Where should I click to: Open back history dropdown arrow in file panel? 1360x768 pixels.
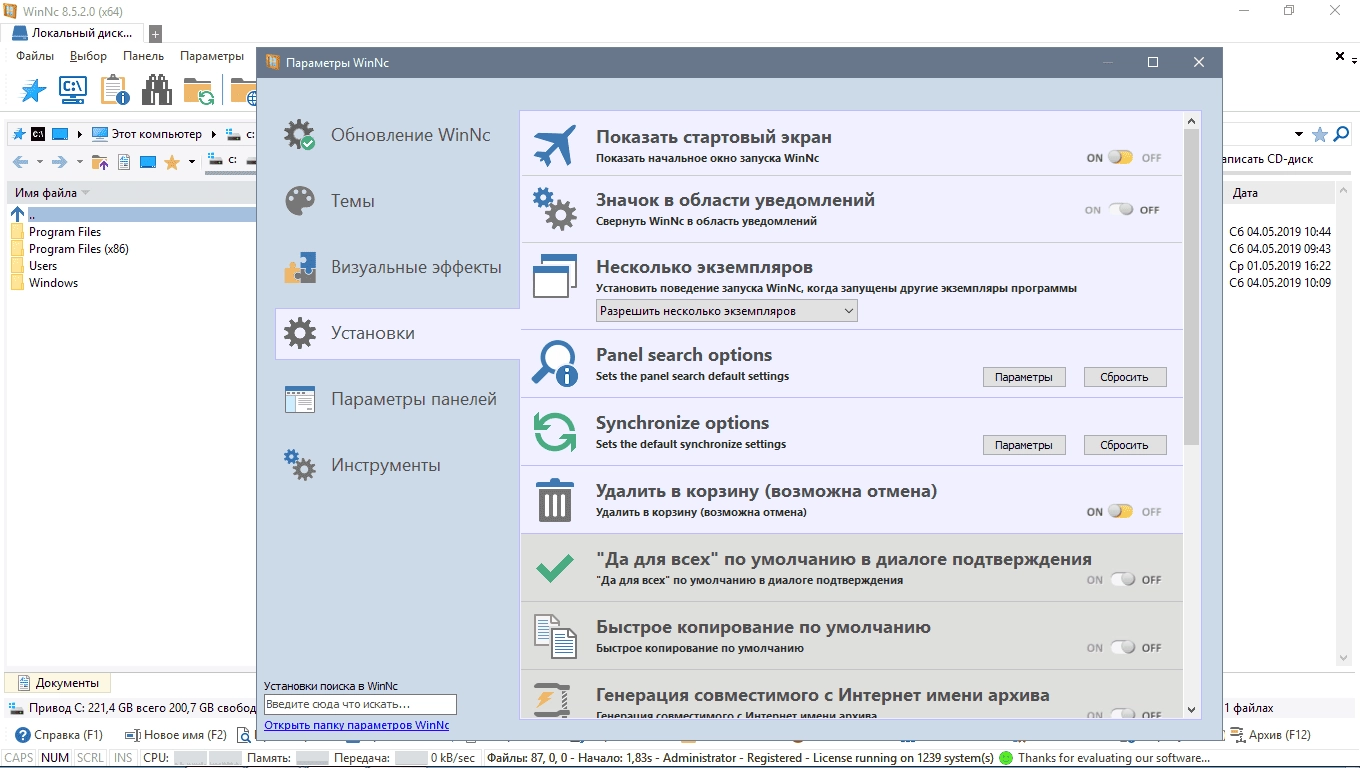point(40,162)
